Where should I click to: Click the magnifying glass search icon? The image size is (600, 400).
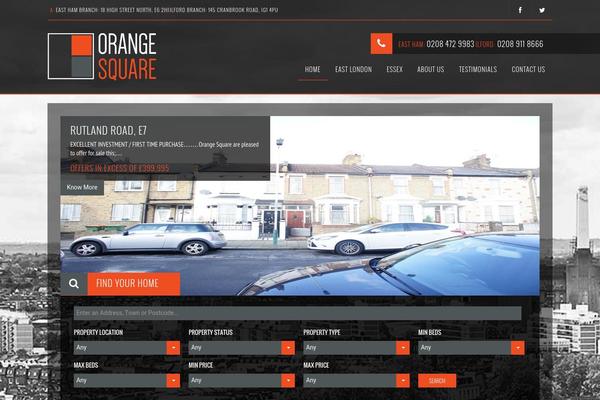73,284
